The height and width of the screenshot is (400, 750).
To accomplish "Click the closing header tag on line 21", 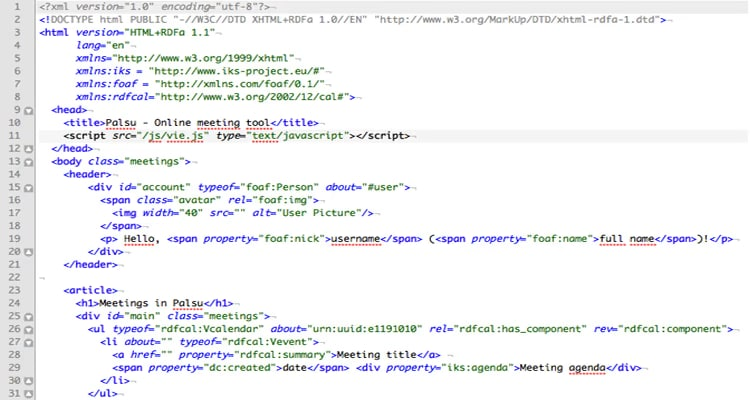I will [x=91, y=265].
